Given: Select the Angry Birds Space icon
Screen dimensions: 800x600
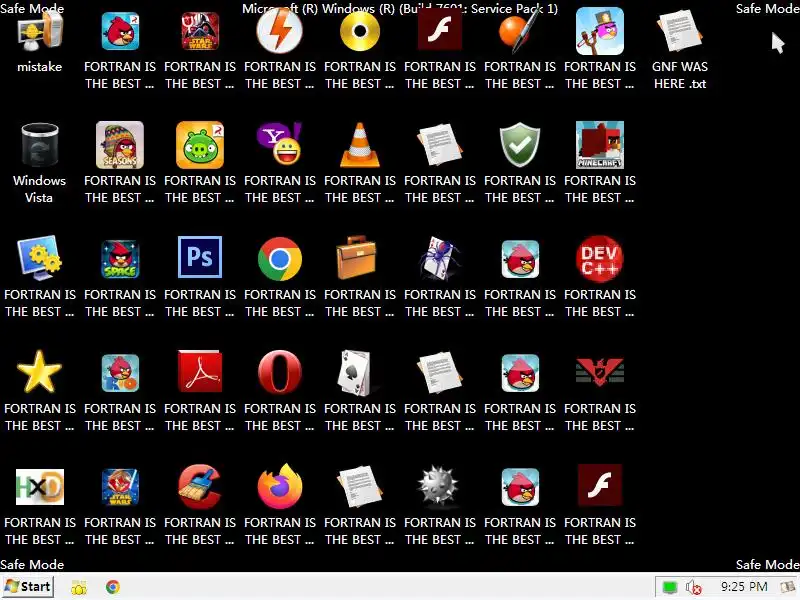Looking at the screenshot, I should (x=120, y=259).
